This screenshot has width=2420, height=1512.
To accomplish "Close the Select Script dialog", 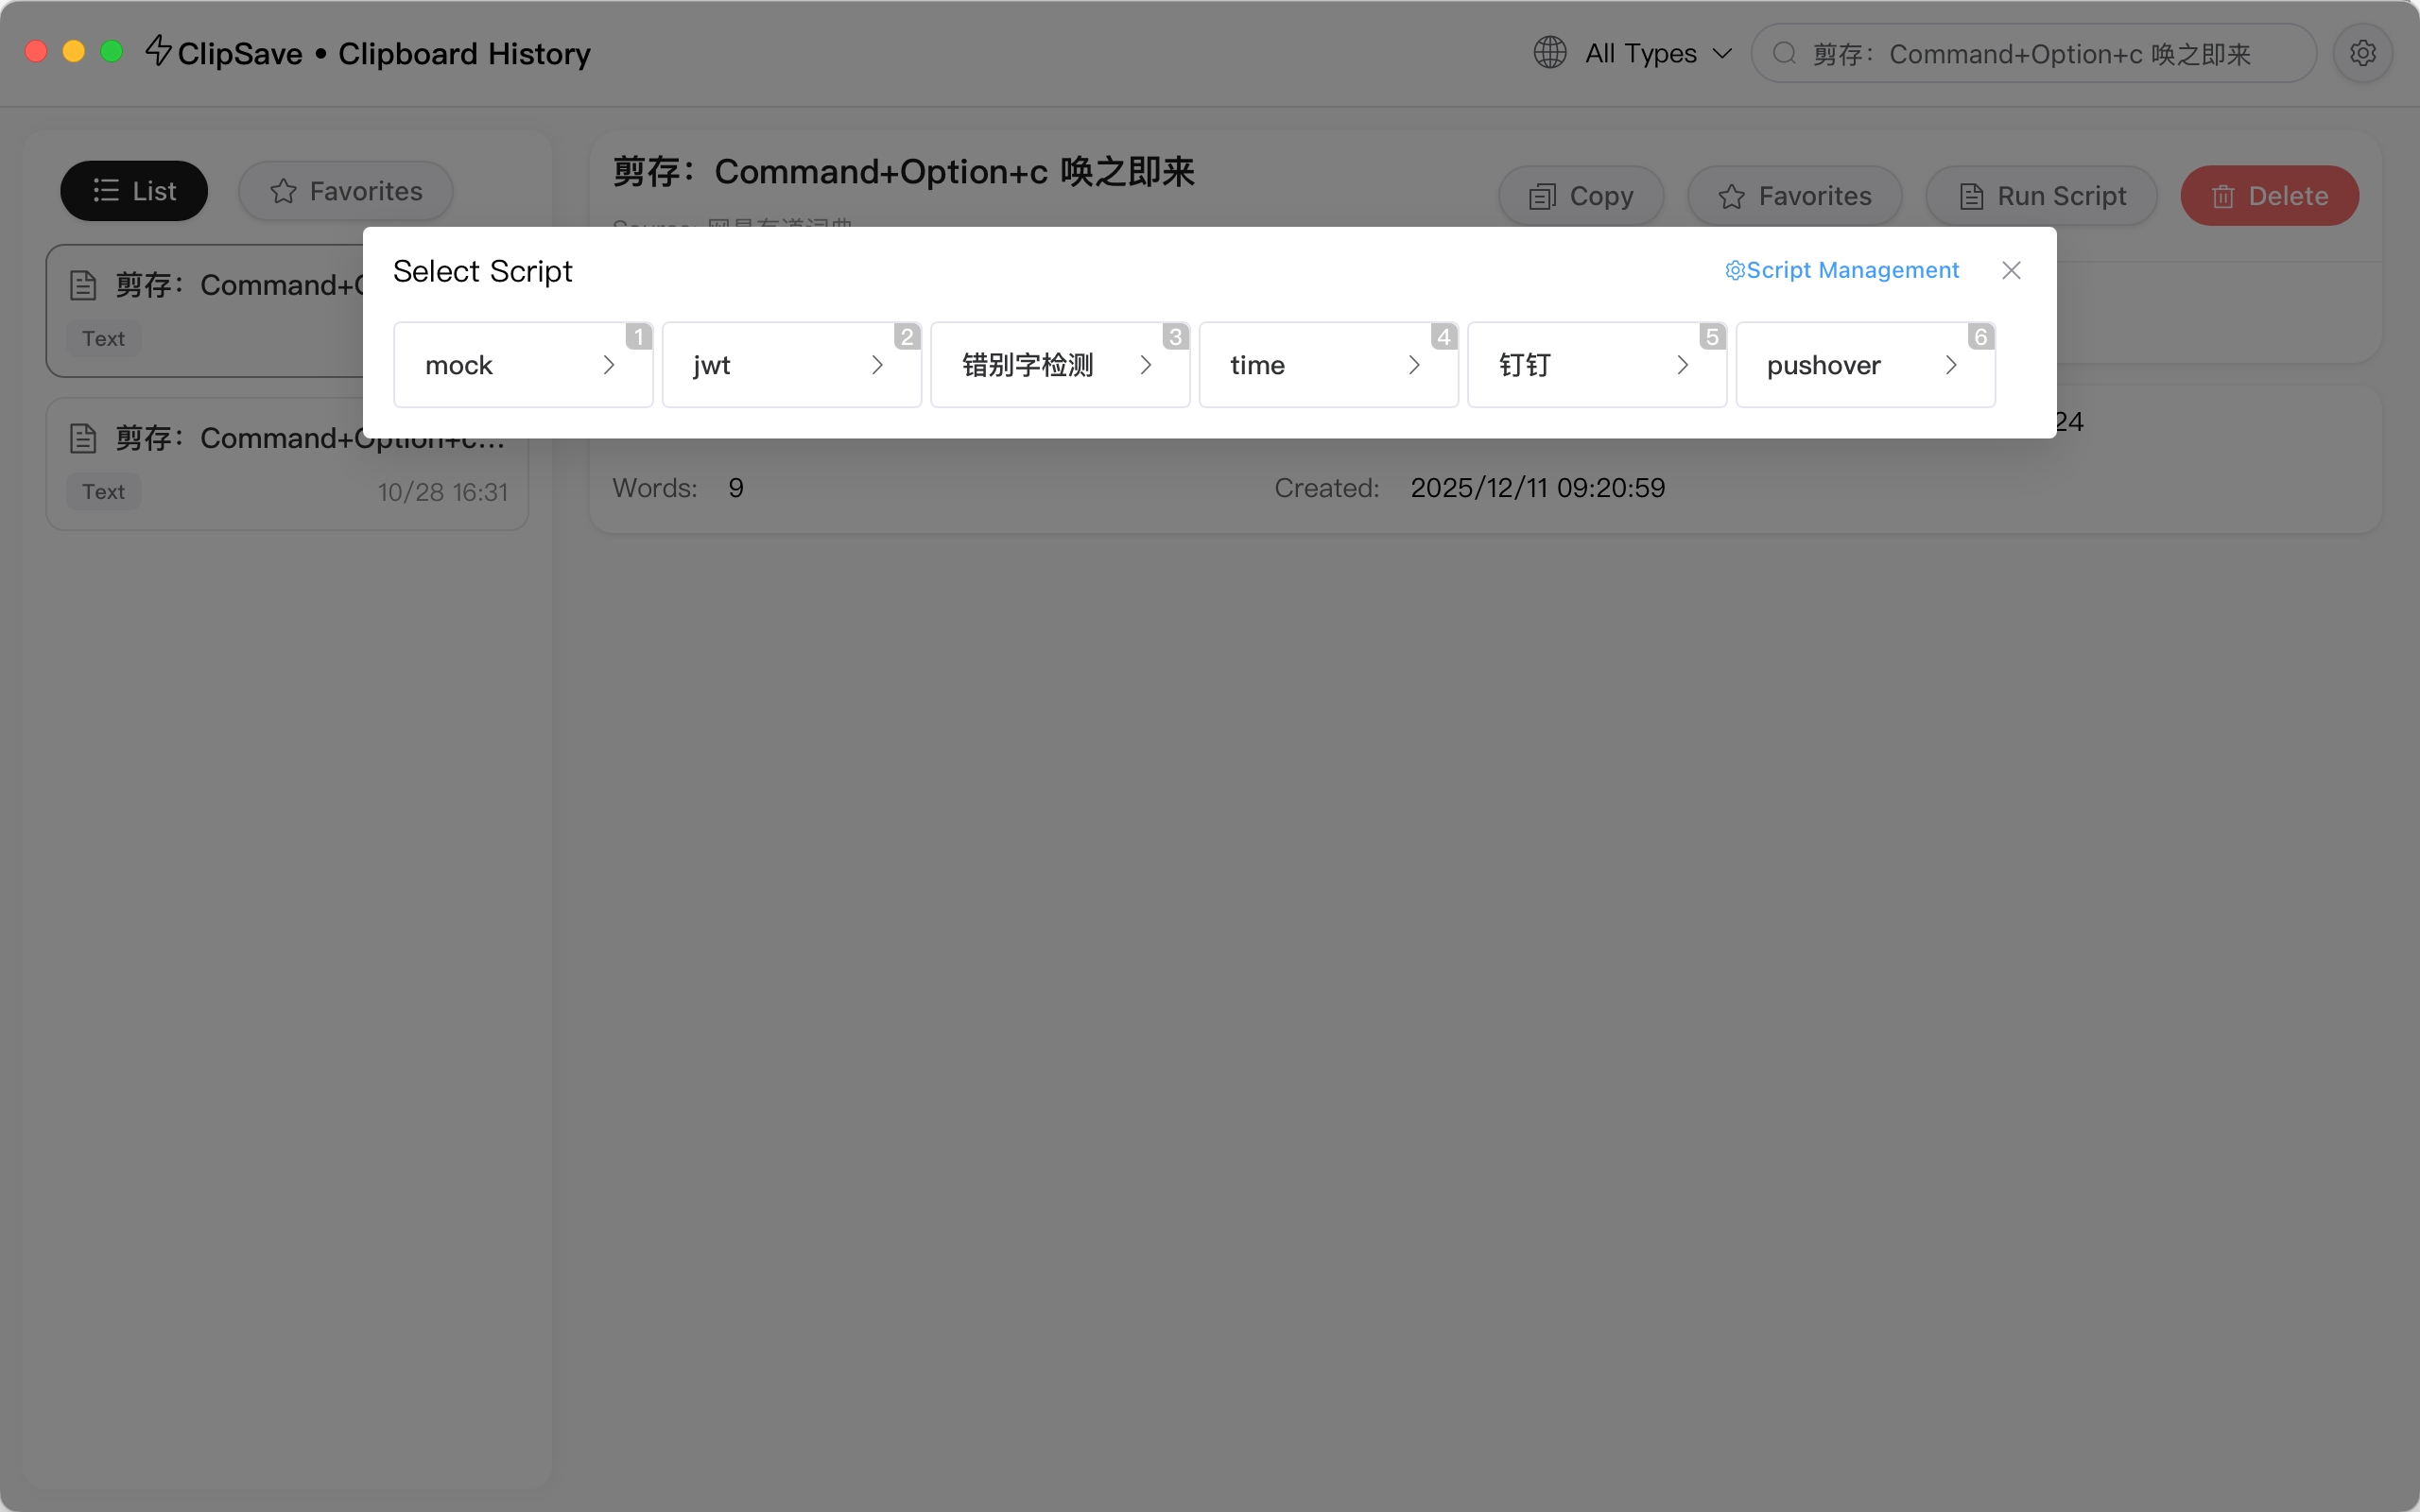I will pos(2011,271).
